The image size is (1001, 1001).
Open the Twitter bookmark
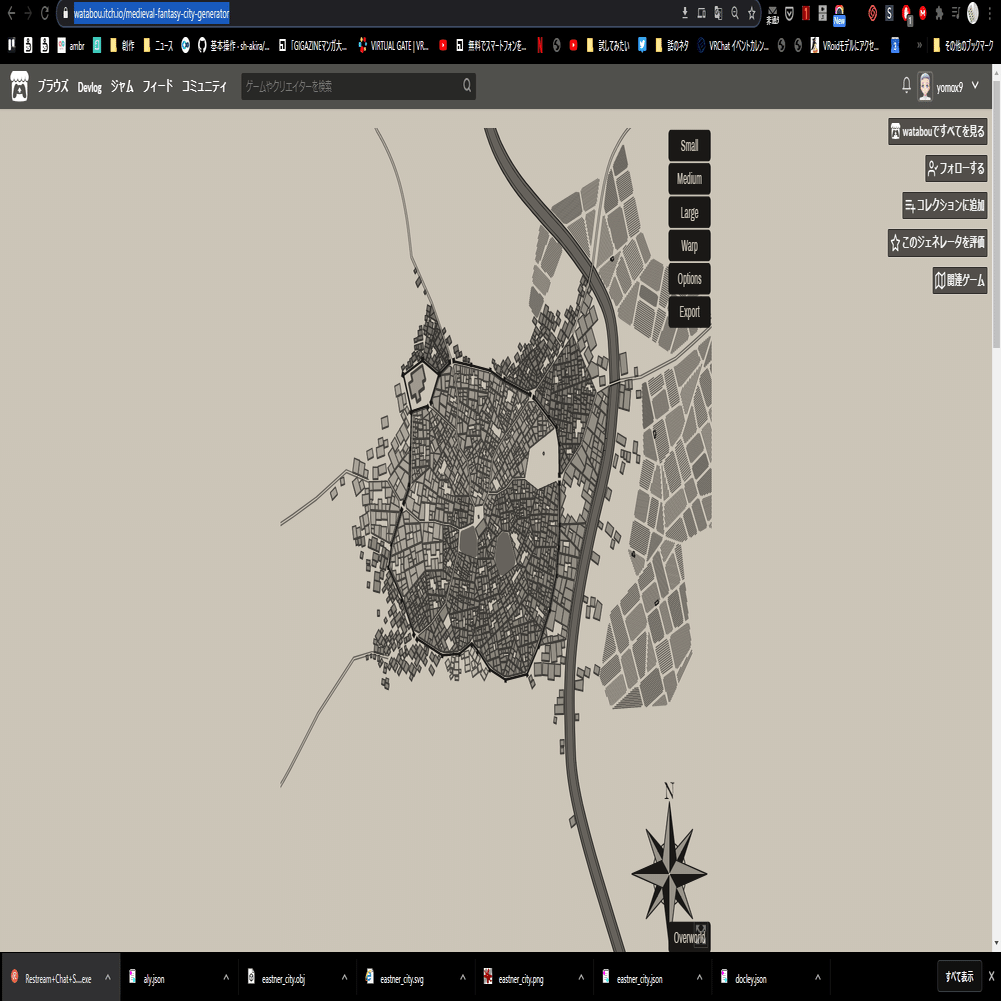tap(642, 45)
